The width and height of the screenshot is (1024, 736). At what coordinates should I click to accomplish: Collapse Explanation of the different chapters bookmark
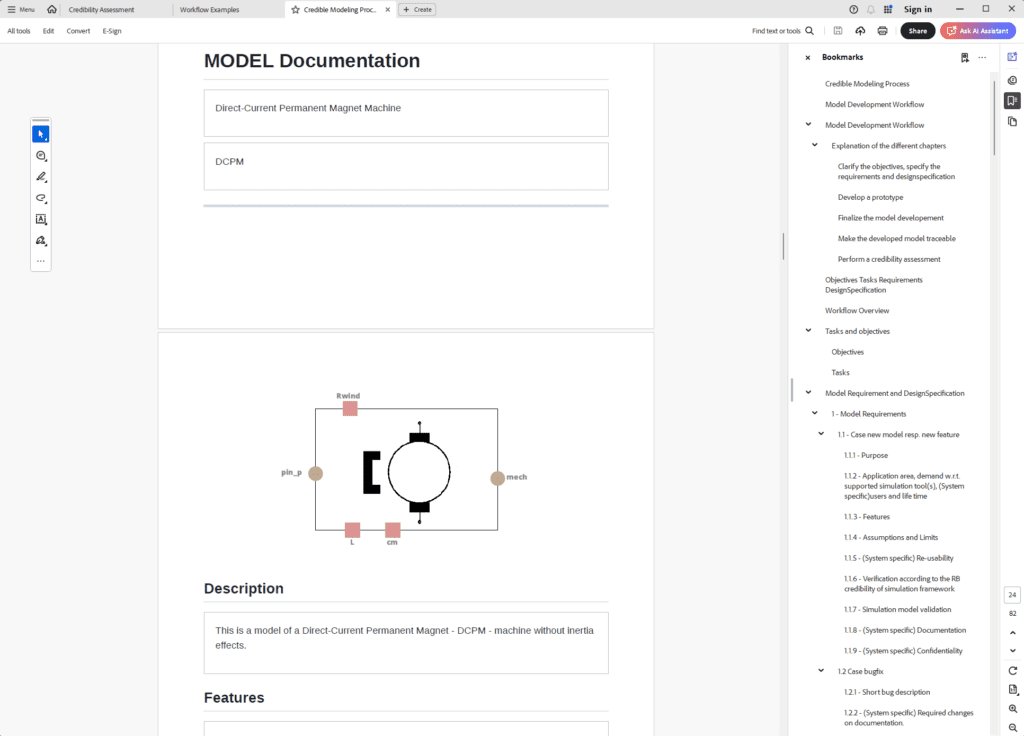coord(815,145)
